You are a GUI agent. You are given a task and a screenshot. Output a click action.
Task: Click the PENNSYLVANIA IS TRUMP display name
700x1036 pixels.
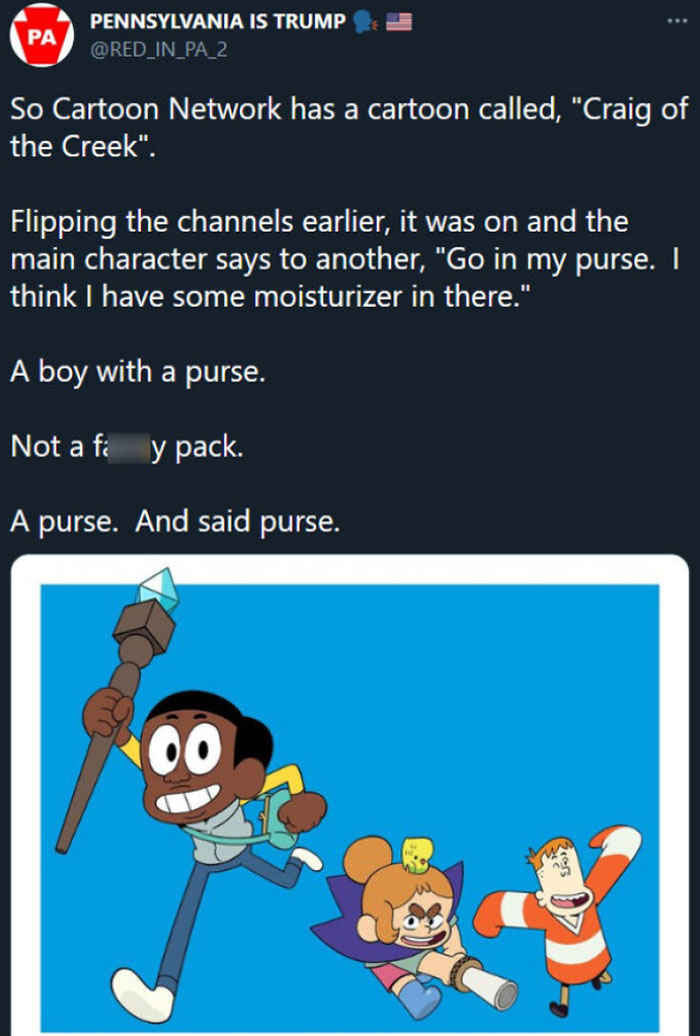217,21
